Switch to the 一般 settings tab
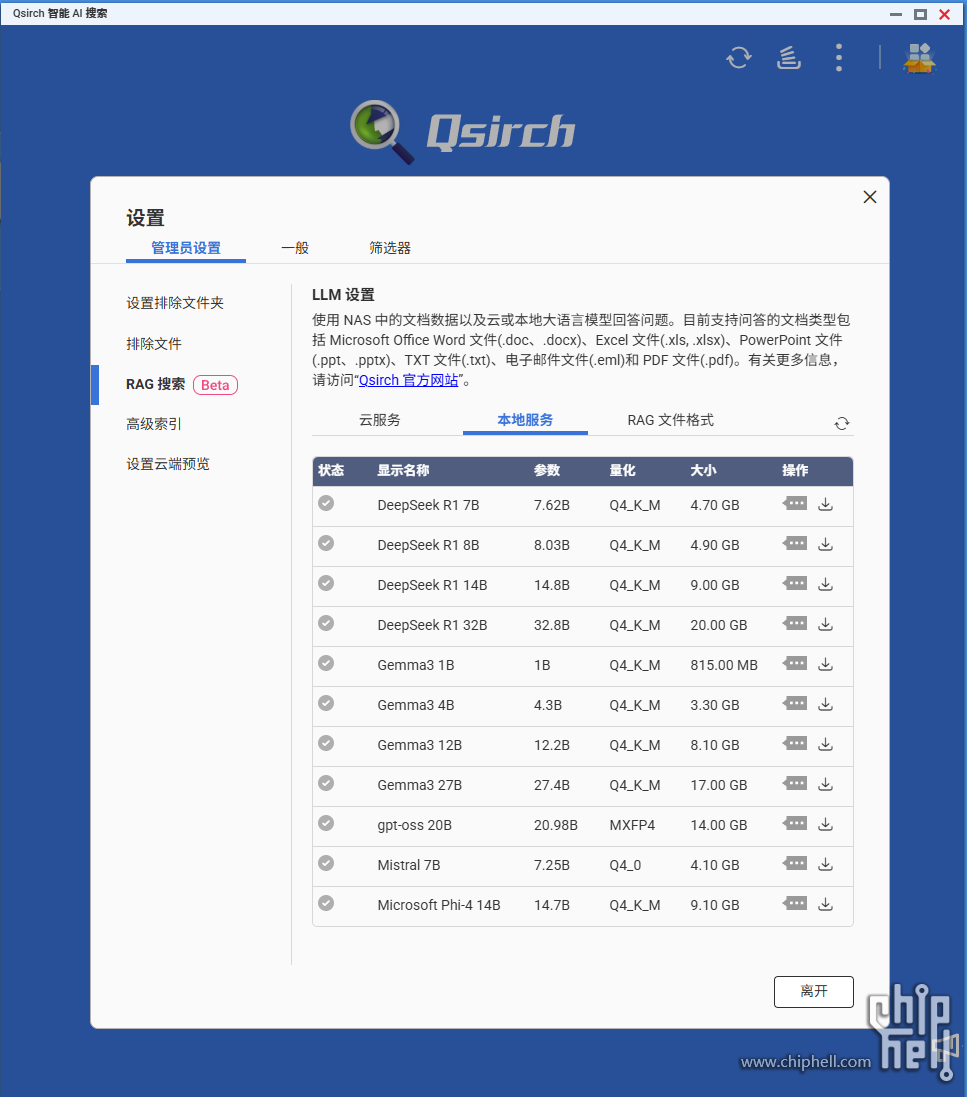 294,248
